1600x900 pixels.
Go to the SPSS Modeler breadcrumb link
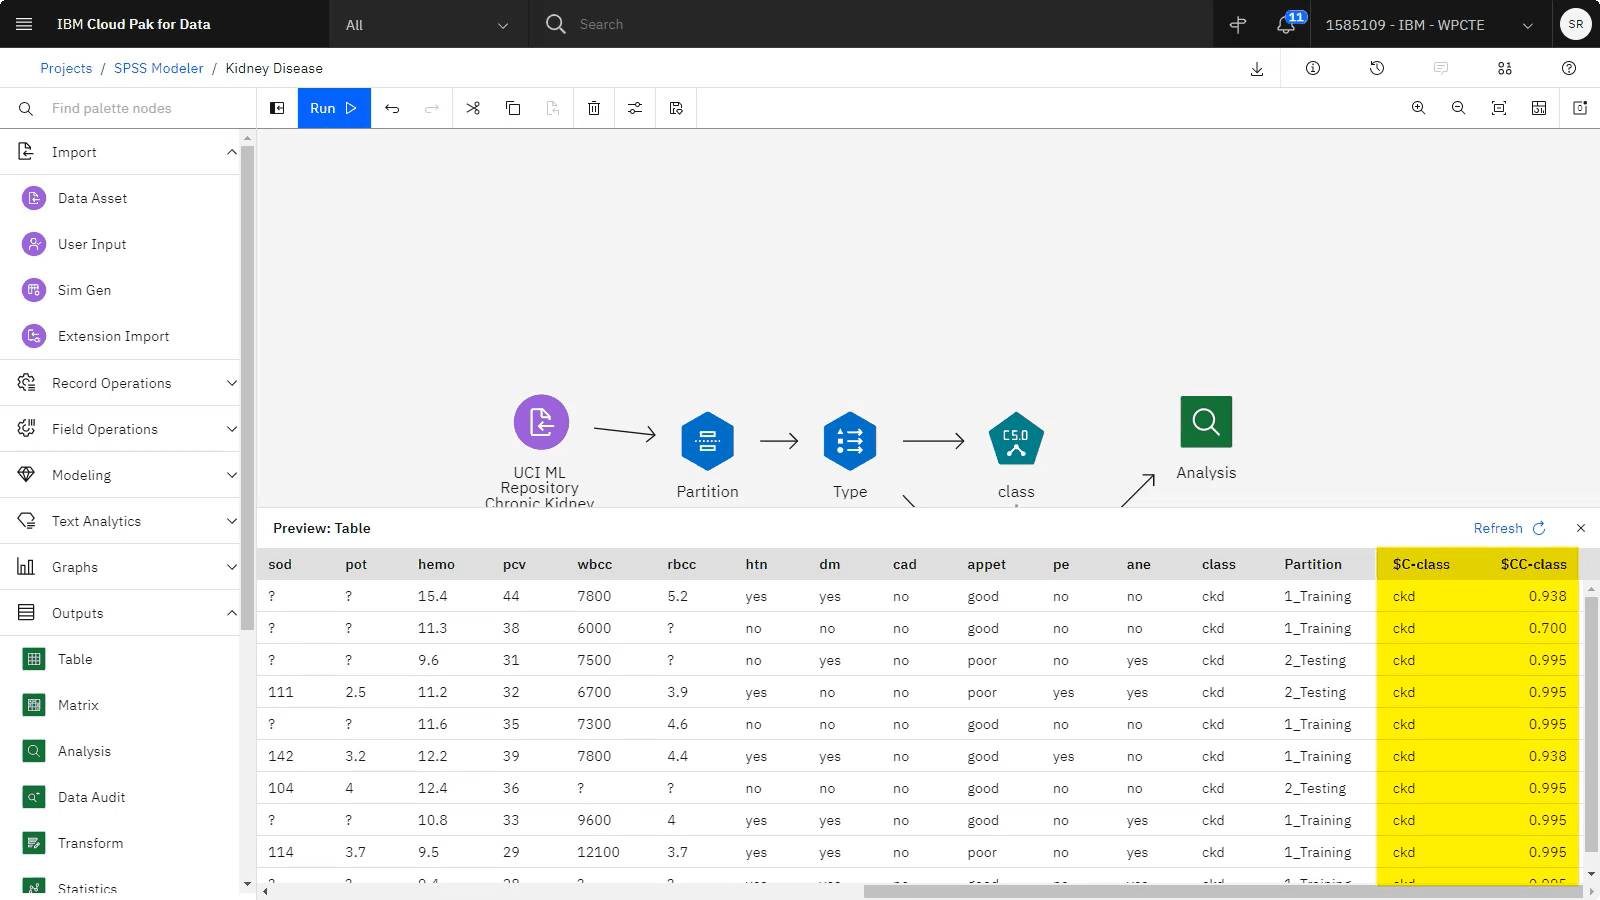tap(158, 68)
